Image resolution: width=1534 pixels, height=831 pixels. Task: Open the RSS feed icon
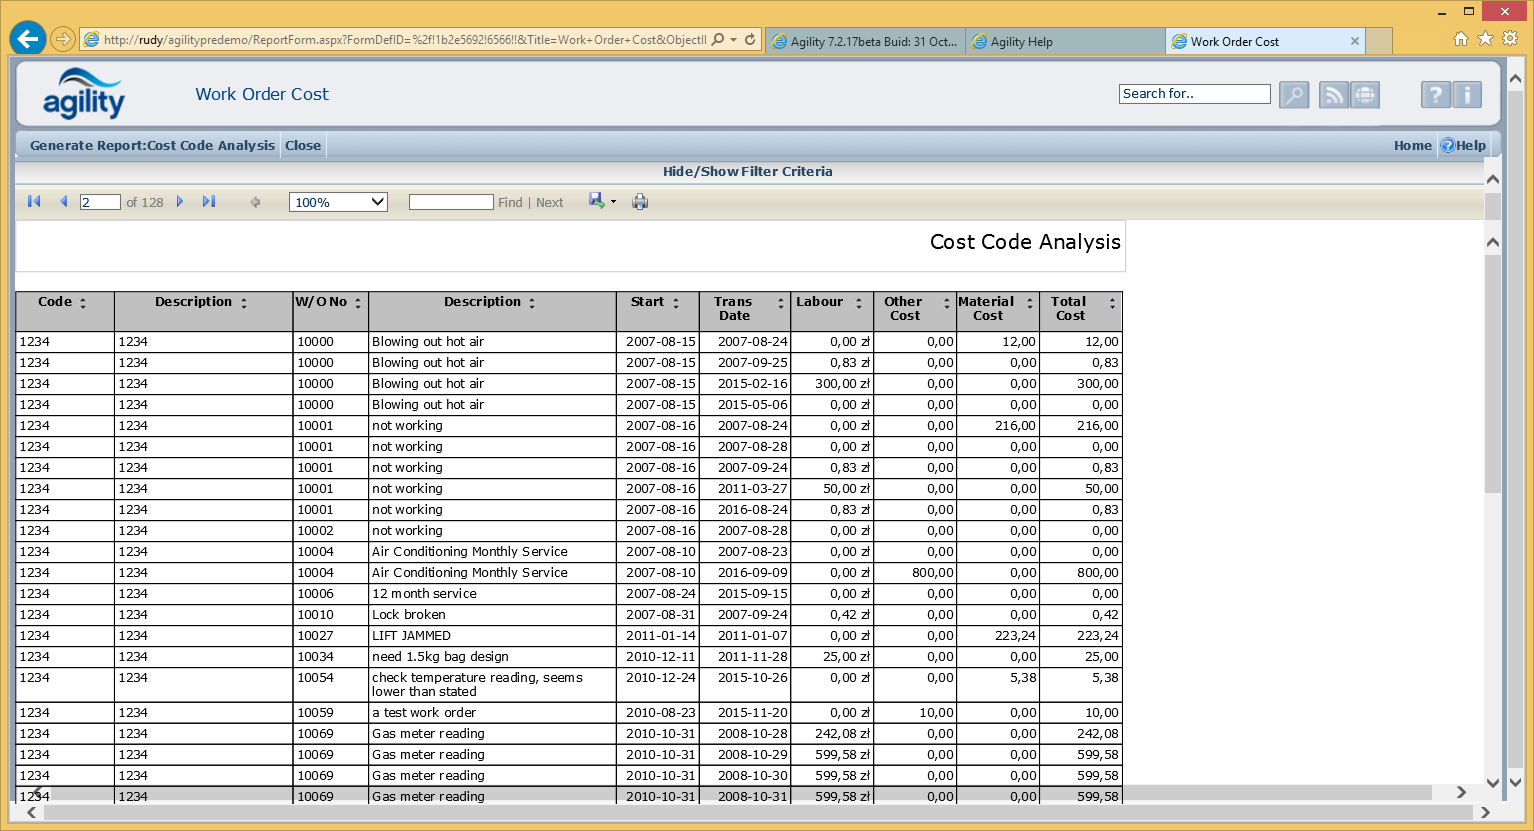(x=1333, y=95)
